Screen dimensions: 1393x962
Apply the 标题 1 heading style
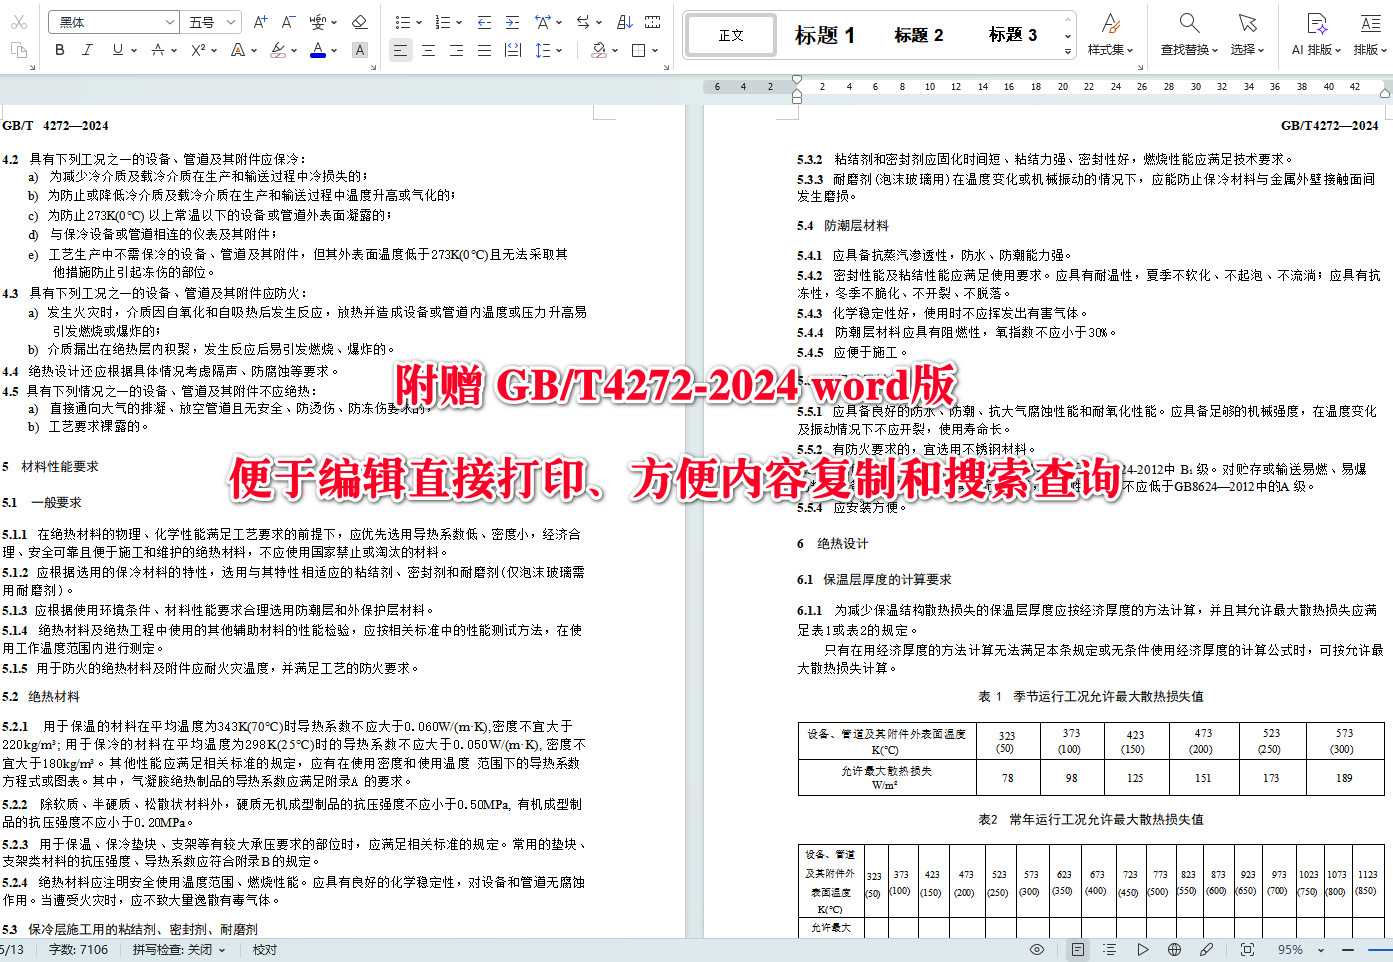(x=824, y=35)
